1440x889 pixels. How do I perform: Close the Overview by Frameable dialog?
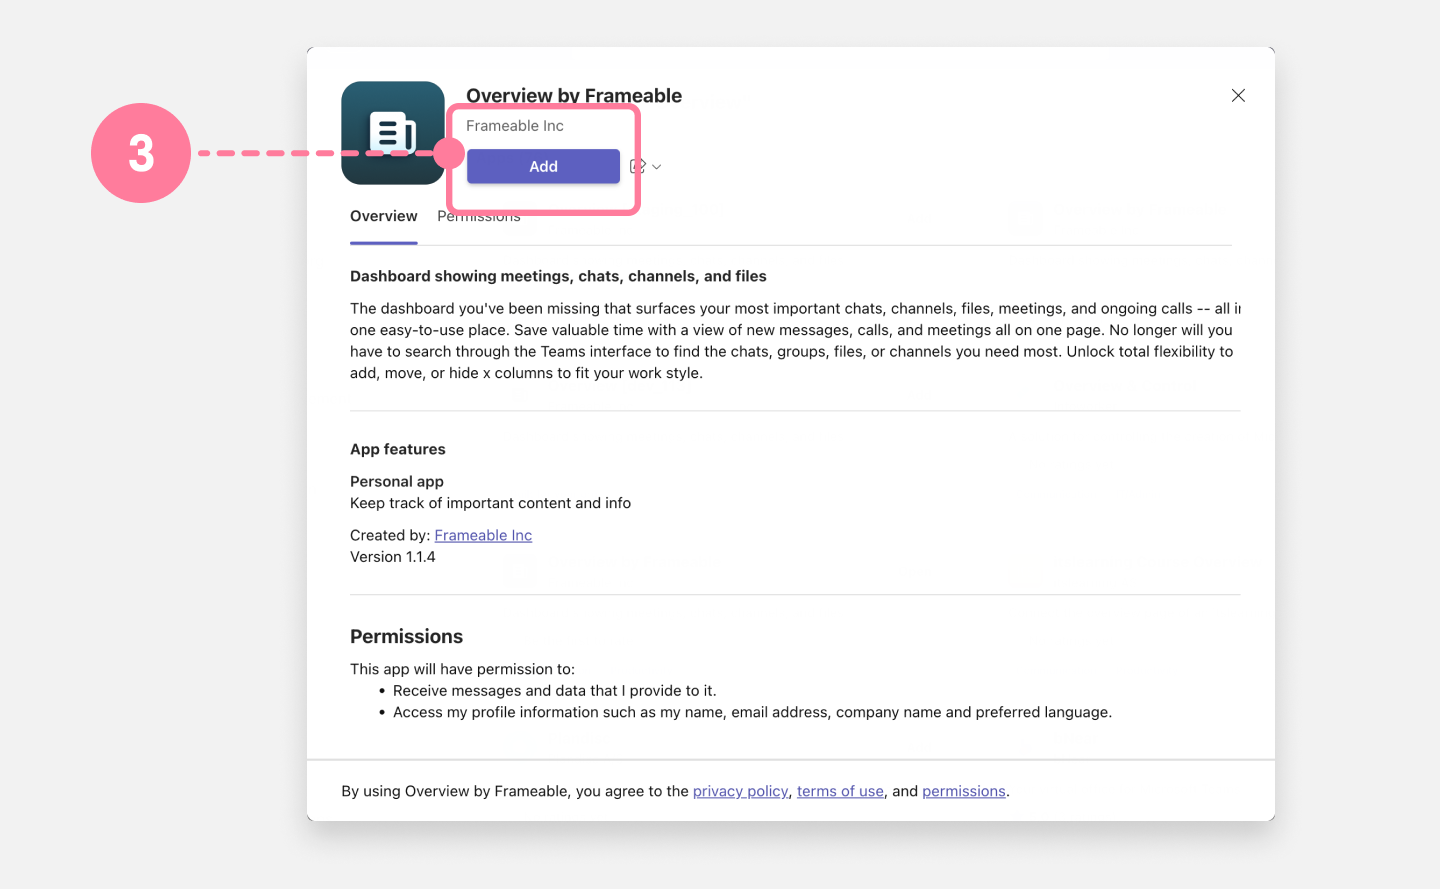coord(1238,96)
